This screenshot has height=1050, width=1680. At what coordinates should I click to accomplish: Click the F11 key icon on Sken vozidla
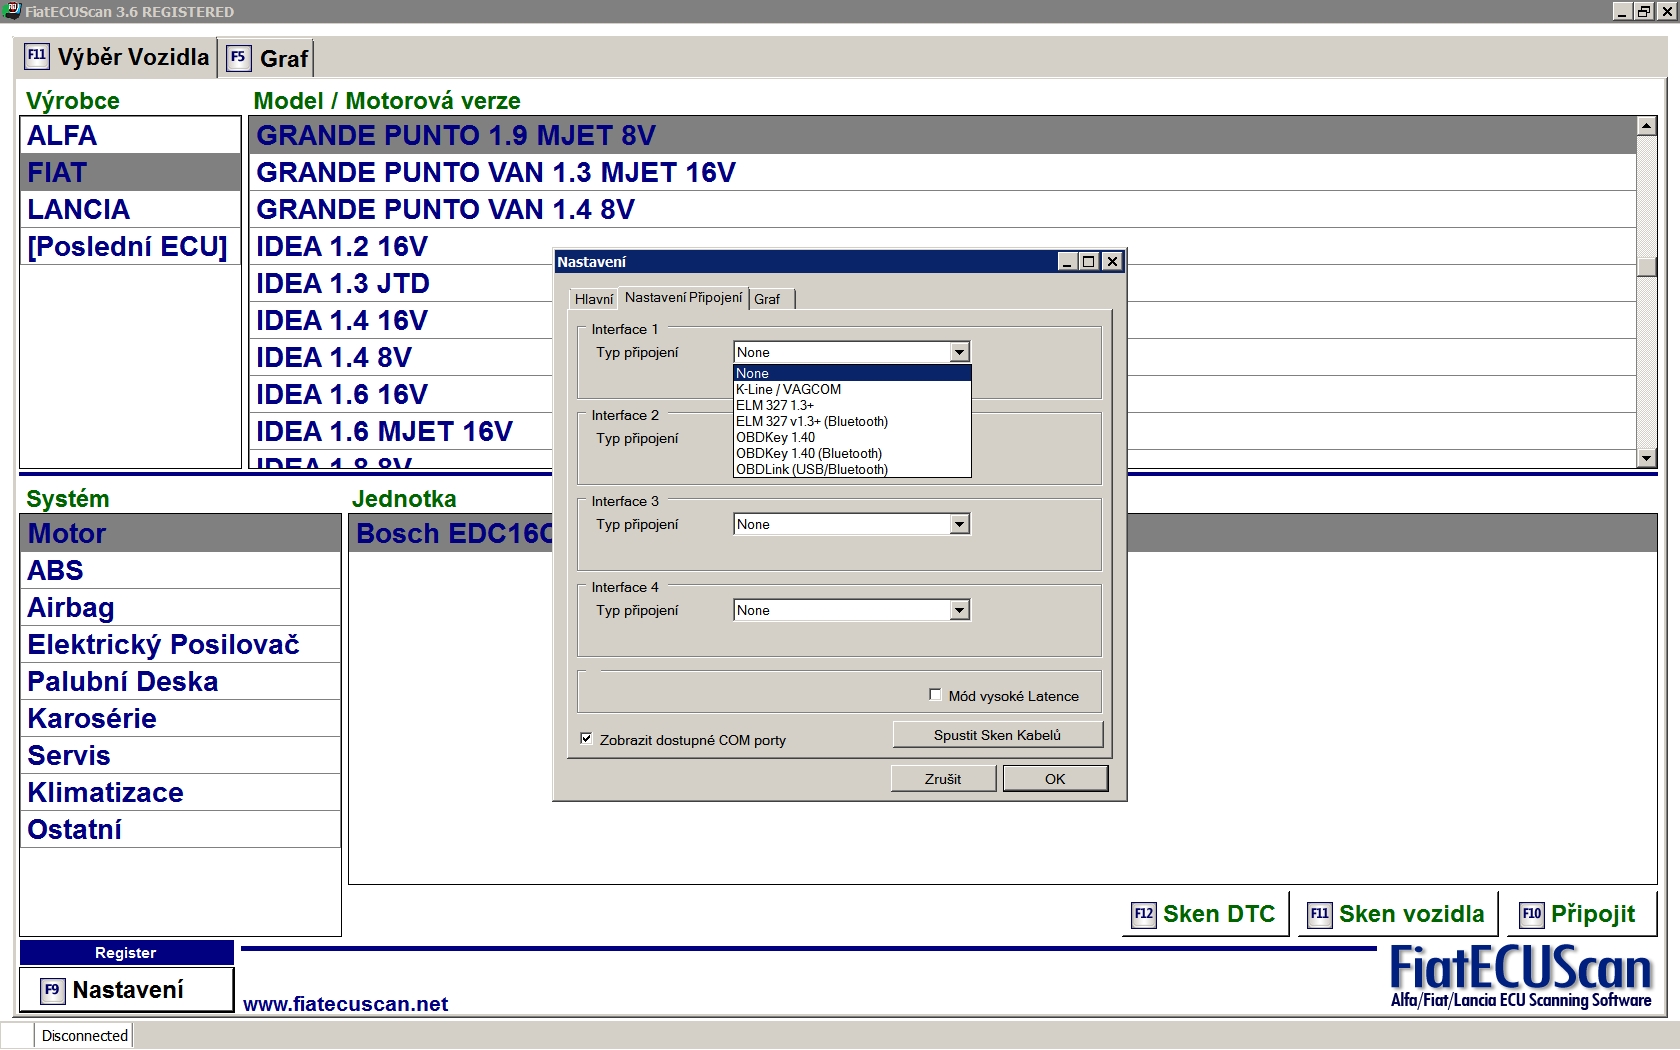pyautogui.click(x=1320, y=914)
